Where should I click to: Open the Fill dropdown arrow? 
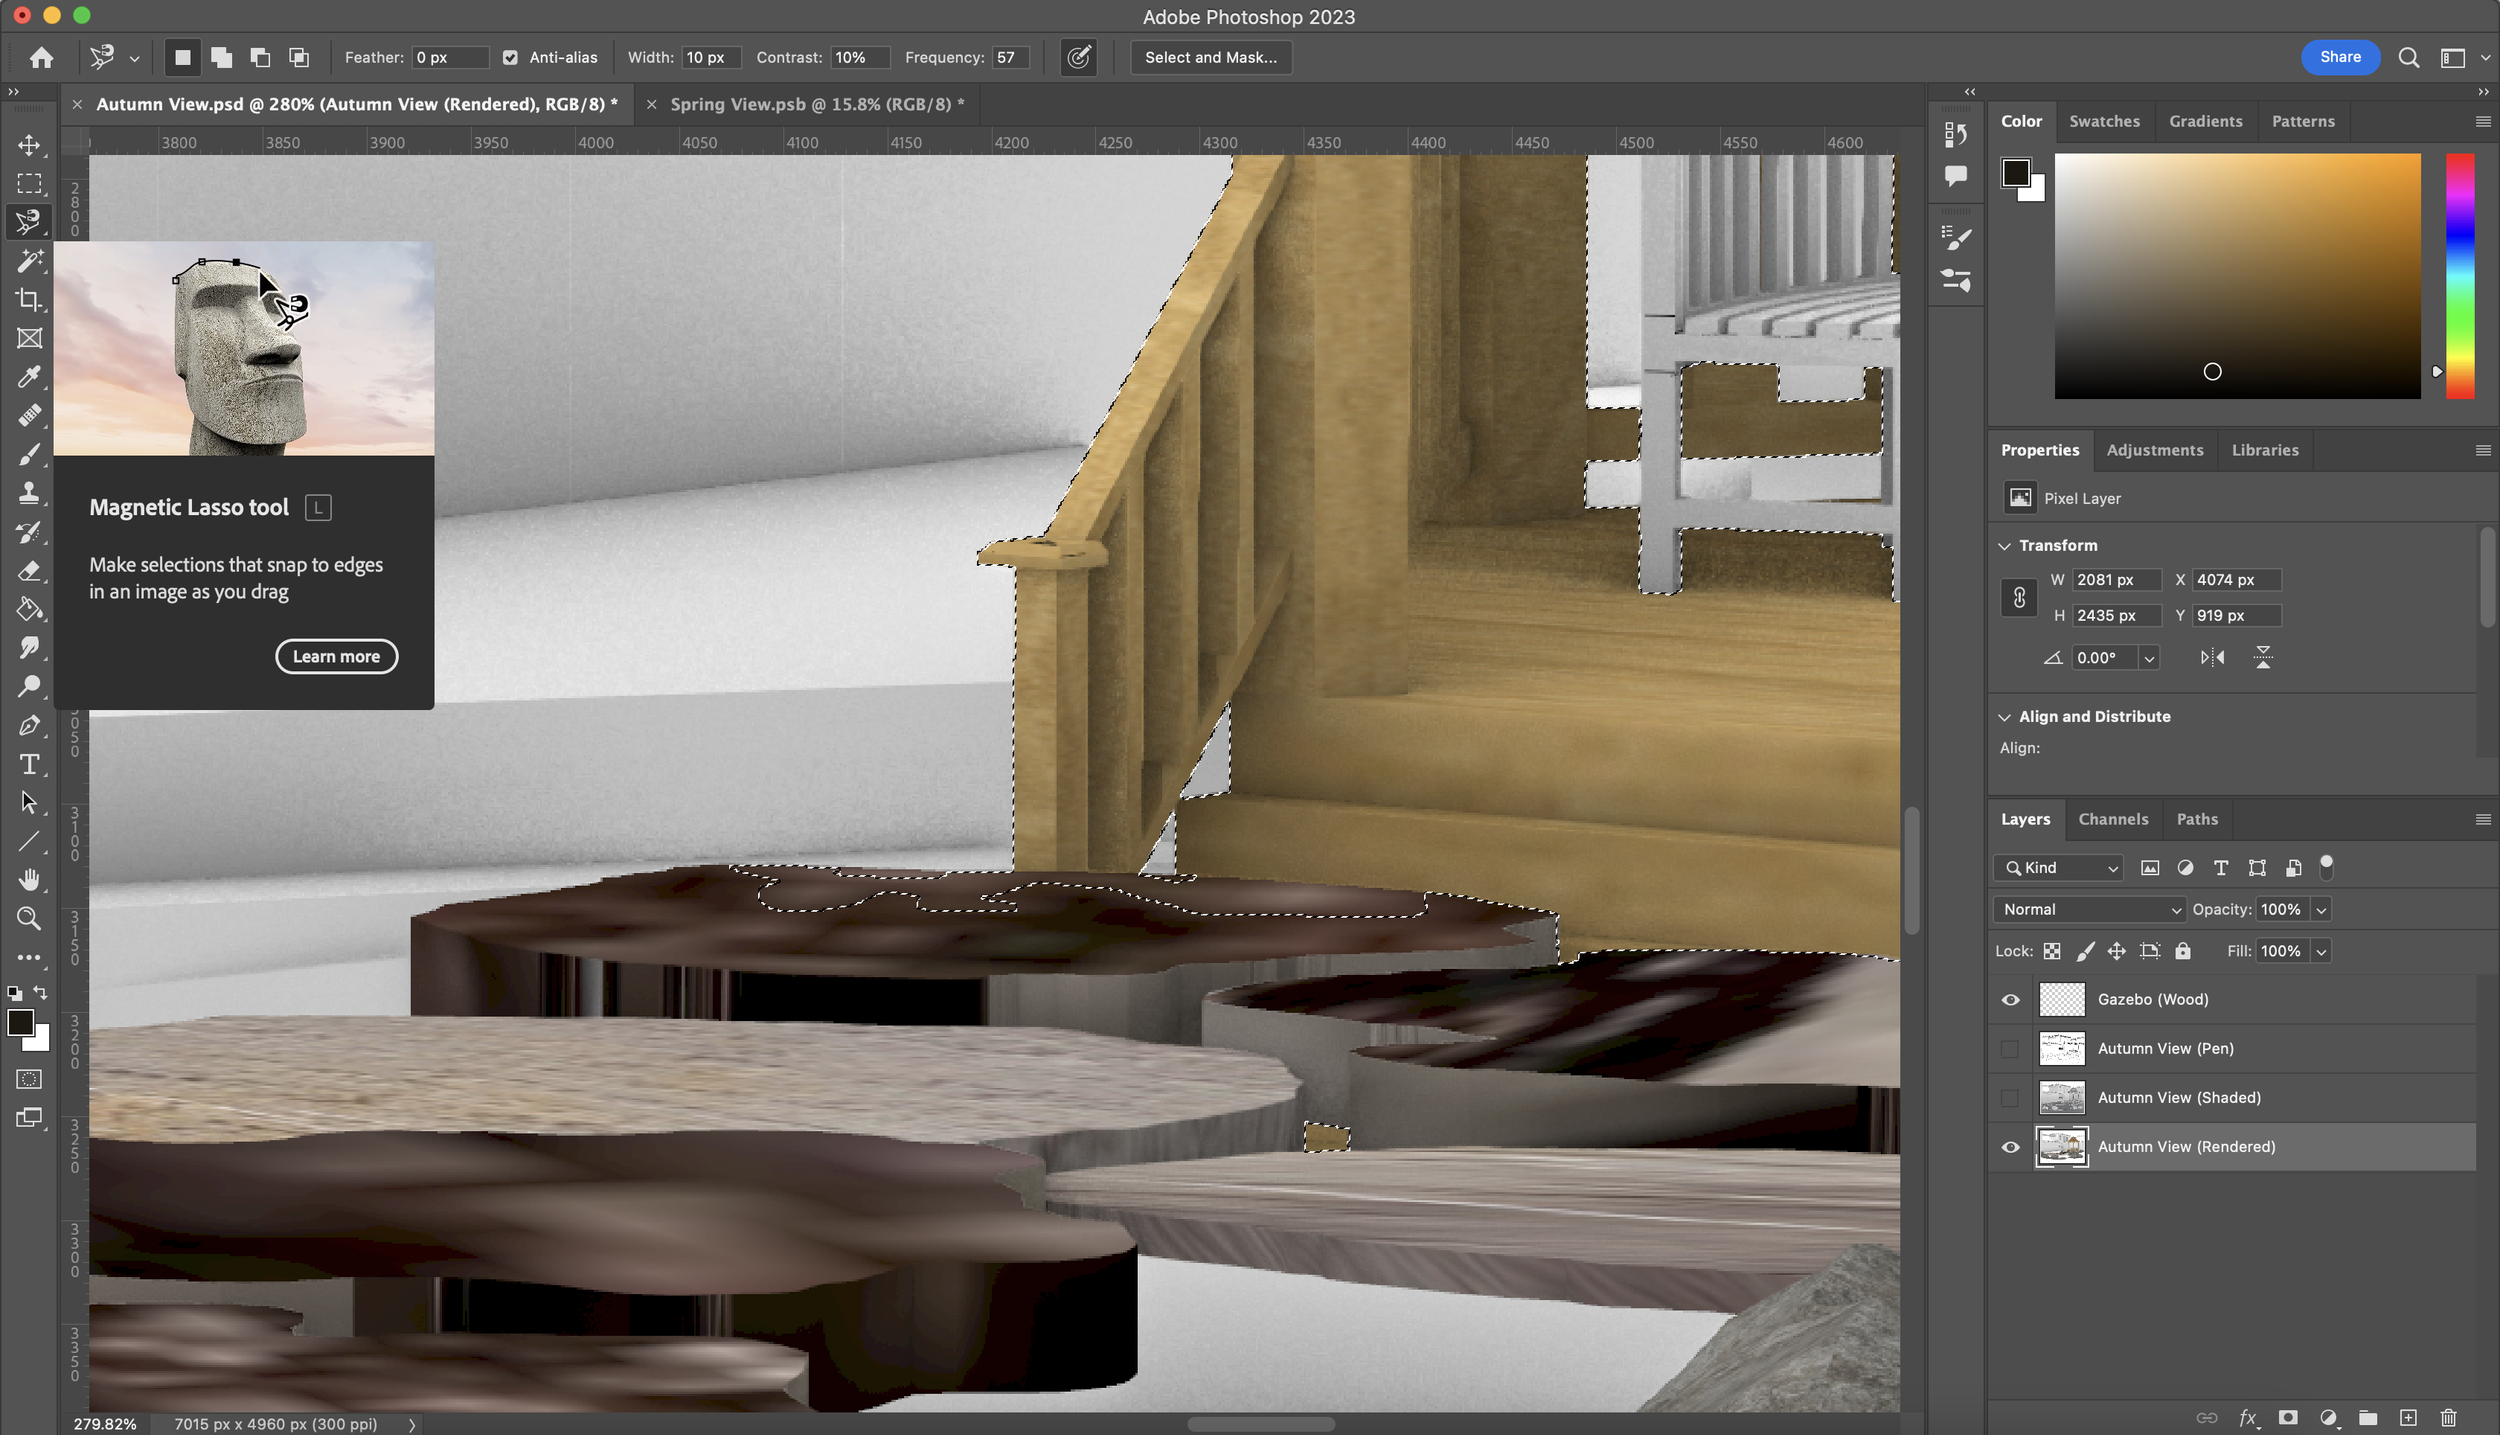[2321, 951]
